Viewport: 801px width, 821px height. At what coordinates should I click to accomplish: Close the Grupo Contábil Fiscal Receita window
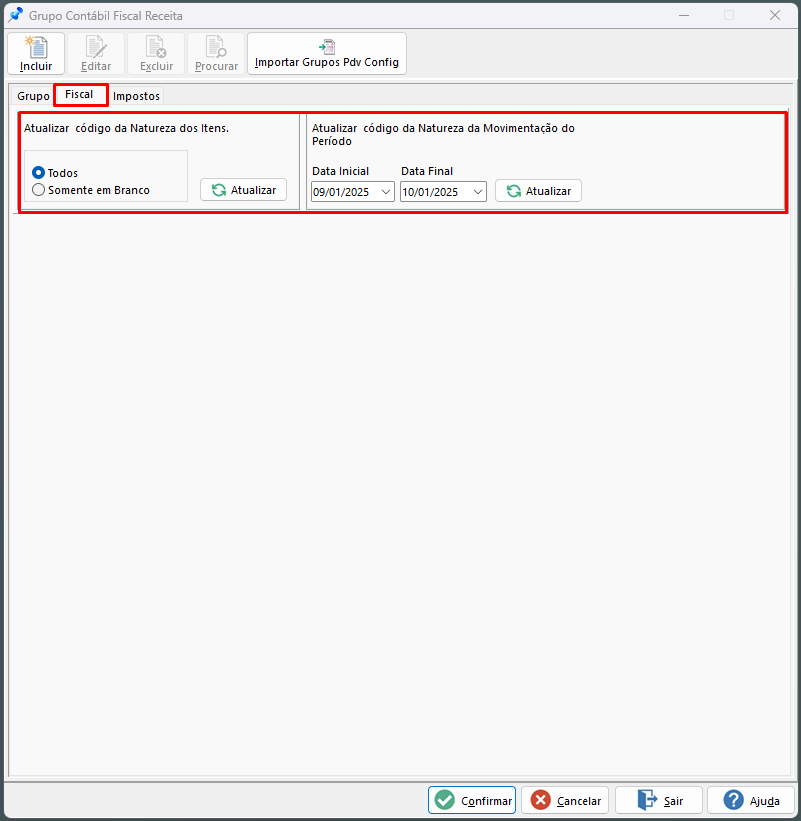775,15
